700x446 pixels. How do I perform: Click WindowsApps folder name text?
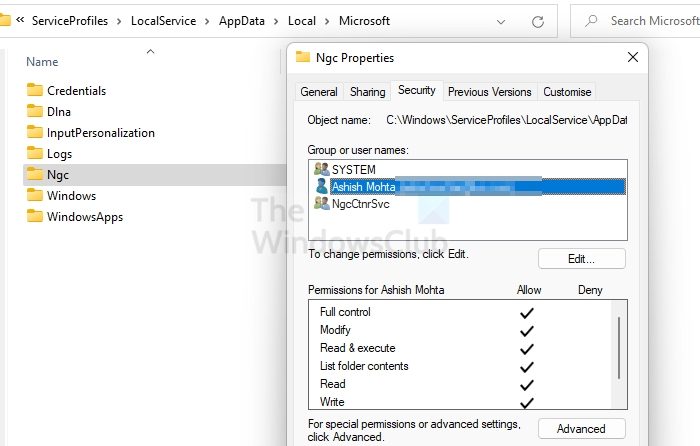click(x=85, y=217)
